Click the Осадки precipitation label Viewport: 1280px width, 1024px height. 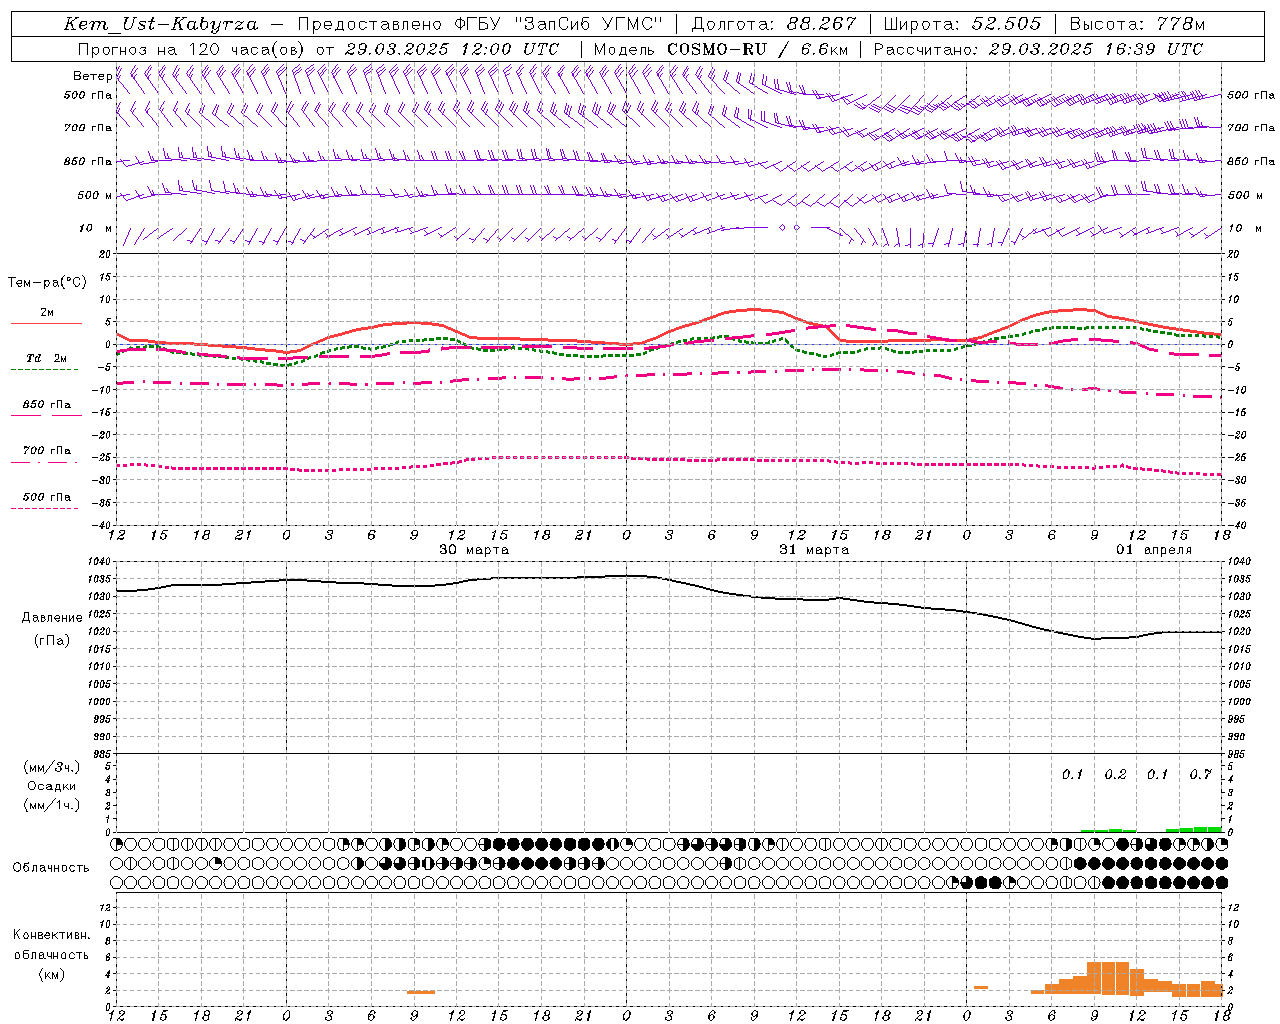(52, 786)
